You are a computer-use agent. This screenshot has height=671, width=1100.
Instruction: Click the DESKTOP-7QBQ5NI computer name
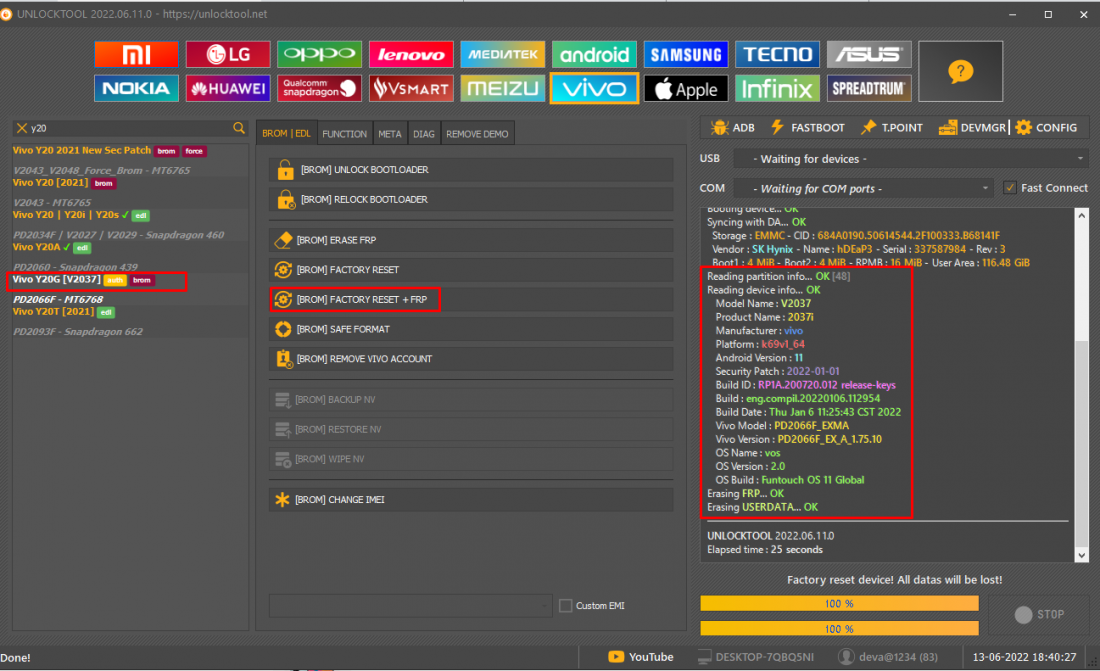coord(756,657)
